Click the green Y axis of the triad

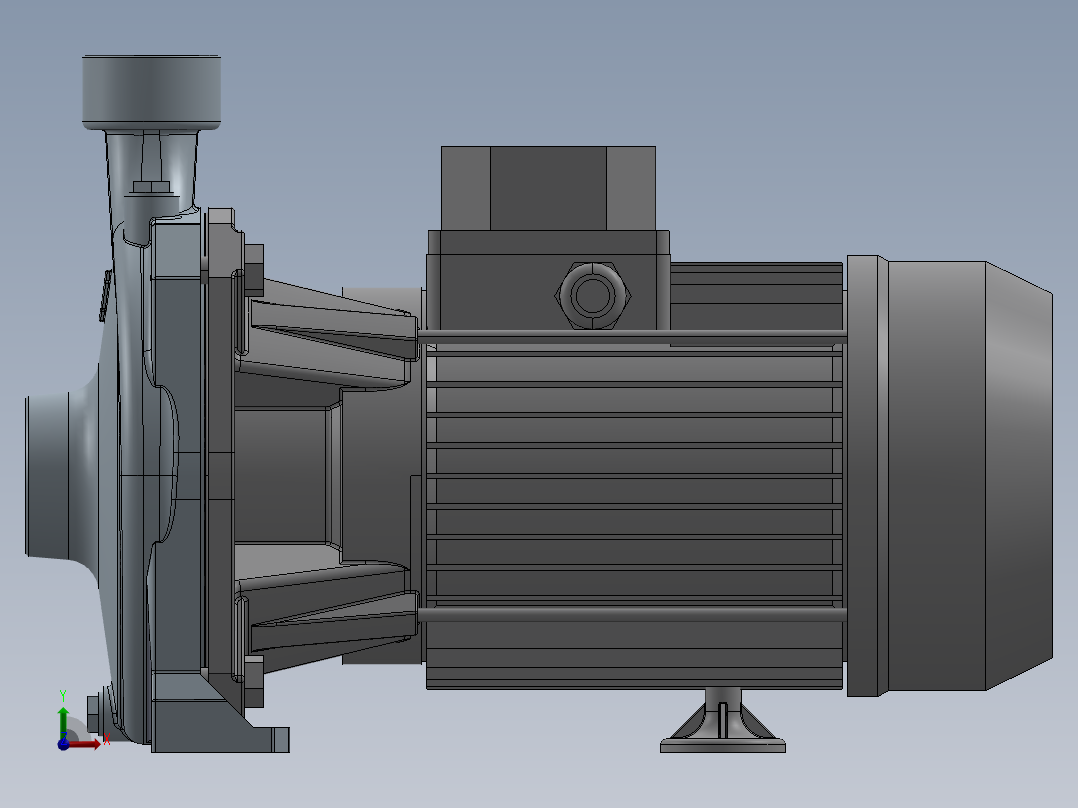pyautogui.click(x=63, y=721)
